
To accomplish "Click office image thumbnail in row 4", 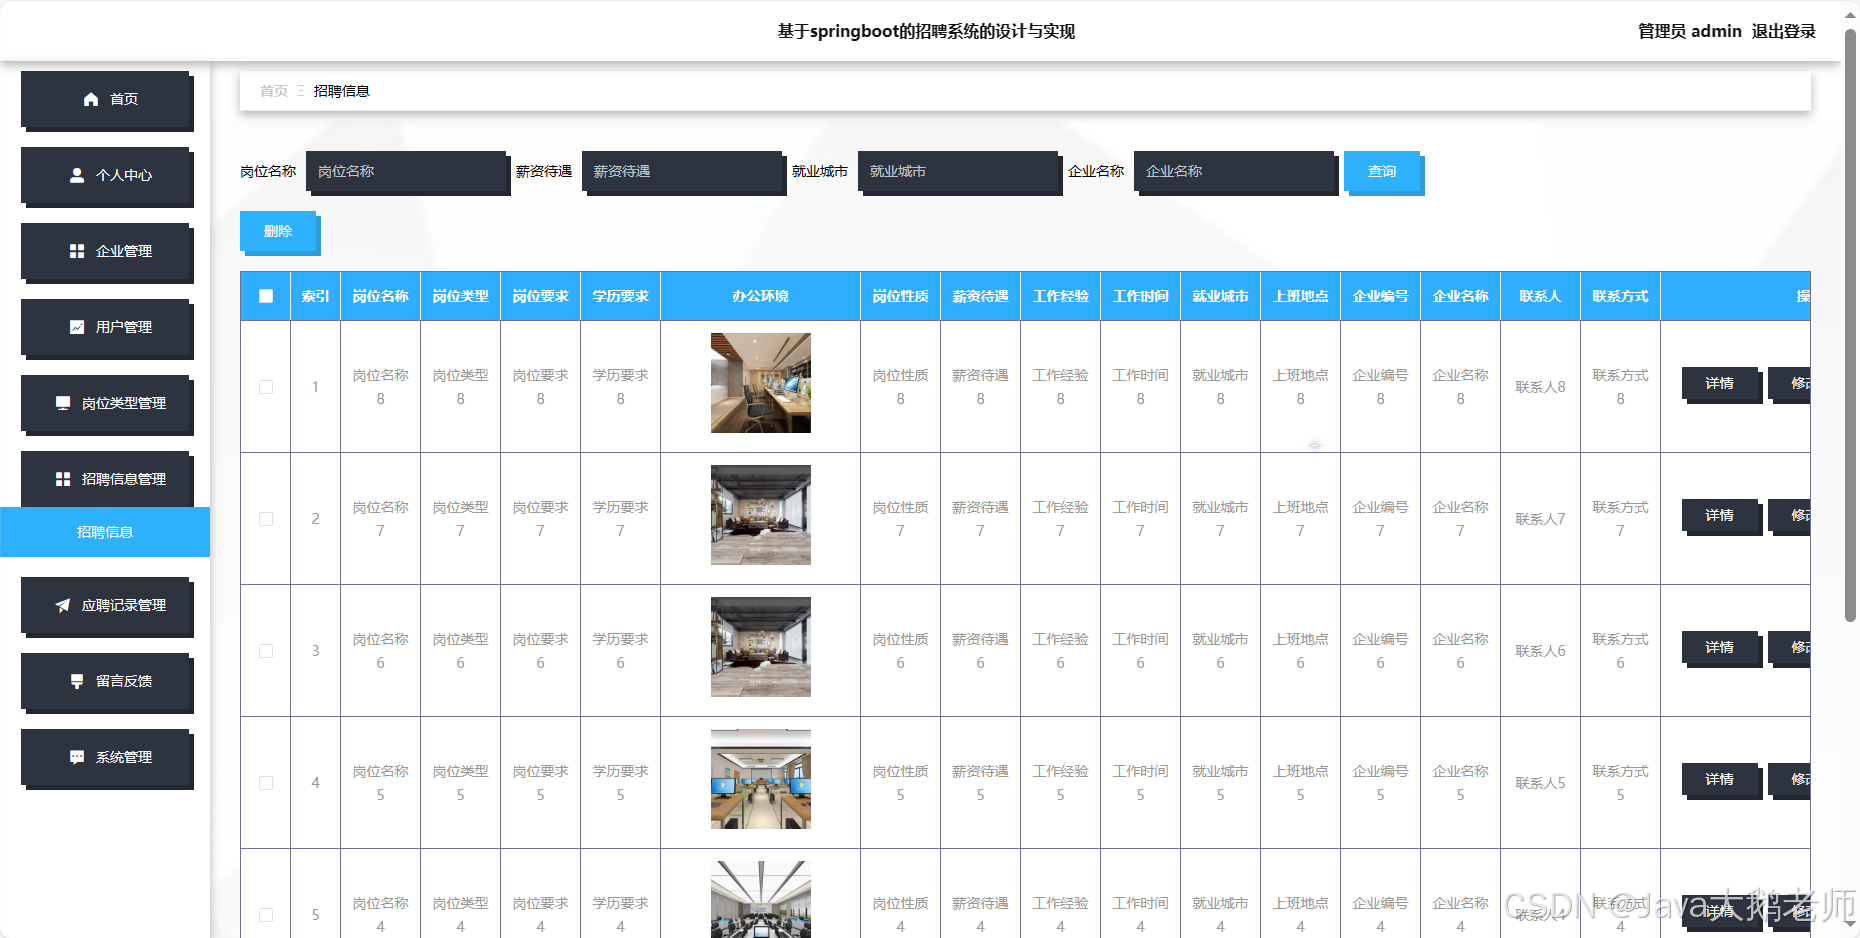I will click(x=761, y=779).
